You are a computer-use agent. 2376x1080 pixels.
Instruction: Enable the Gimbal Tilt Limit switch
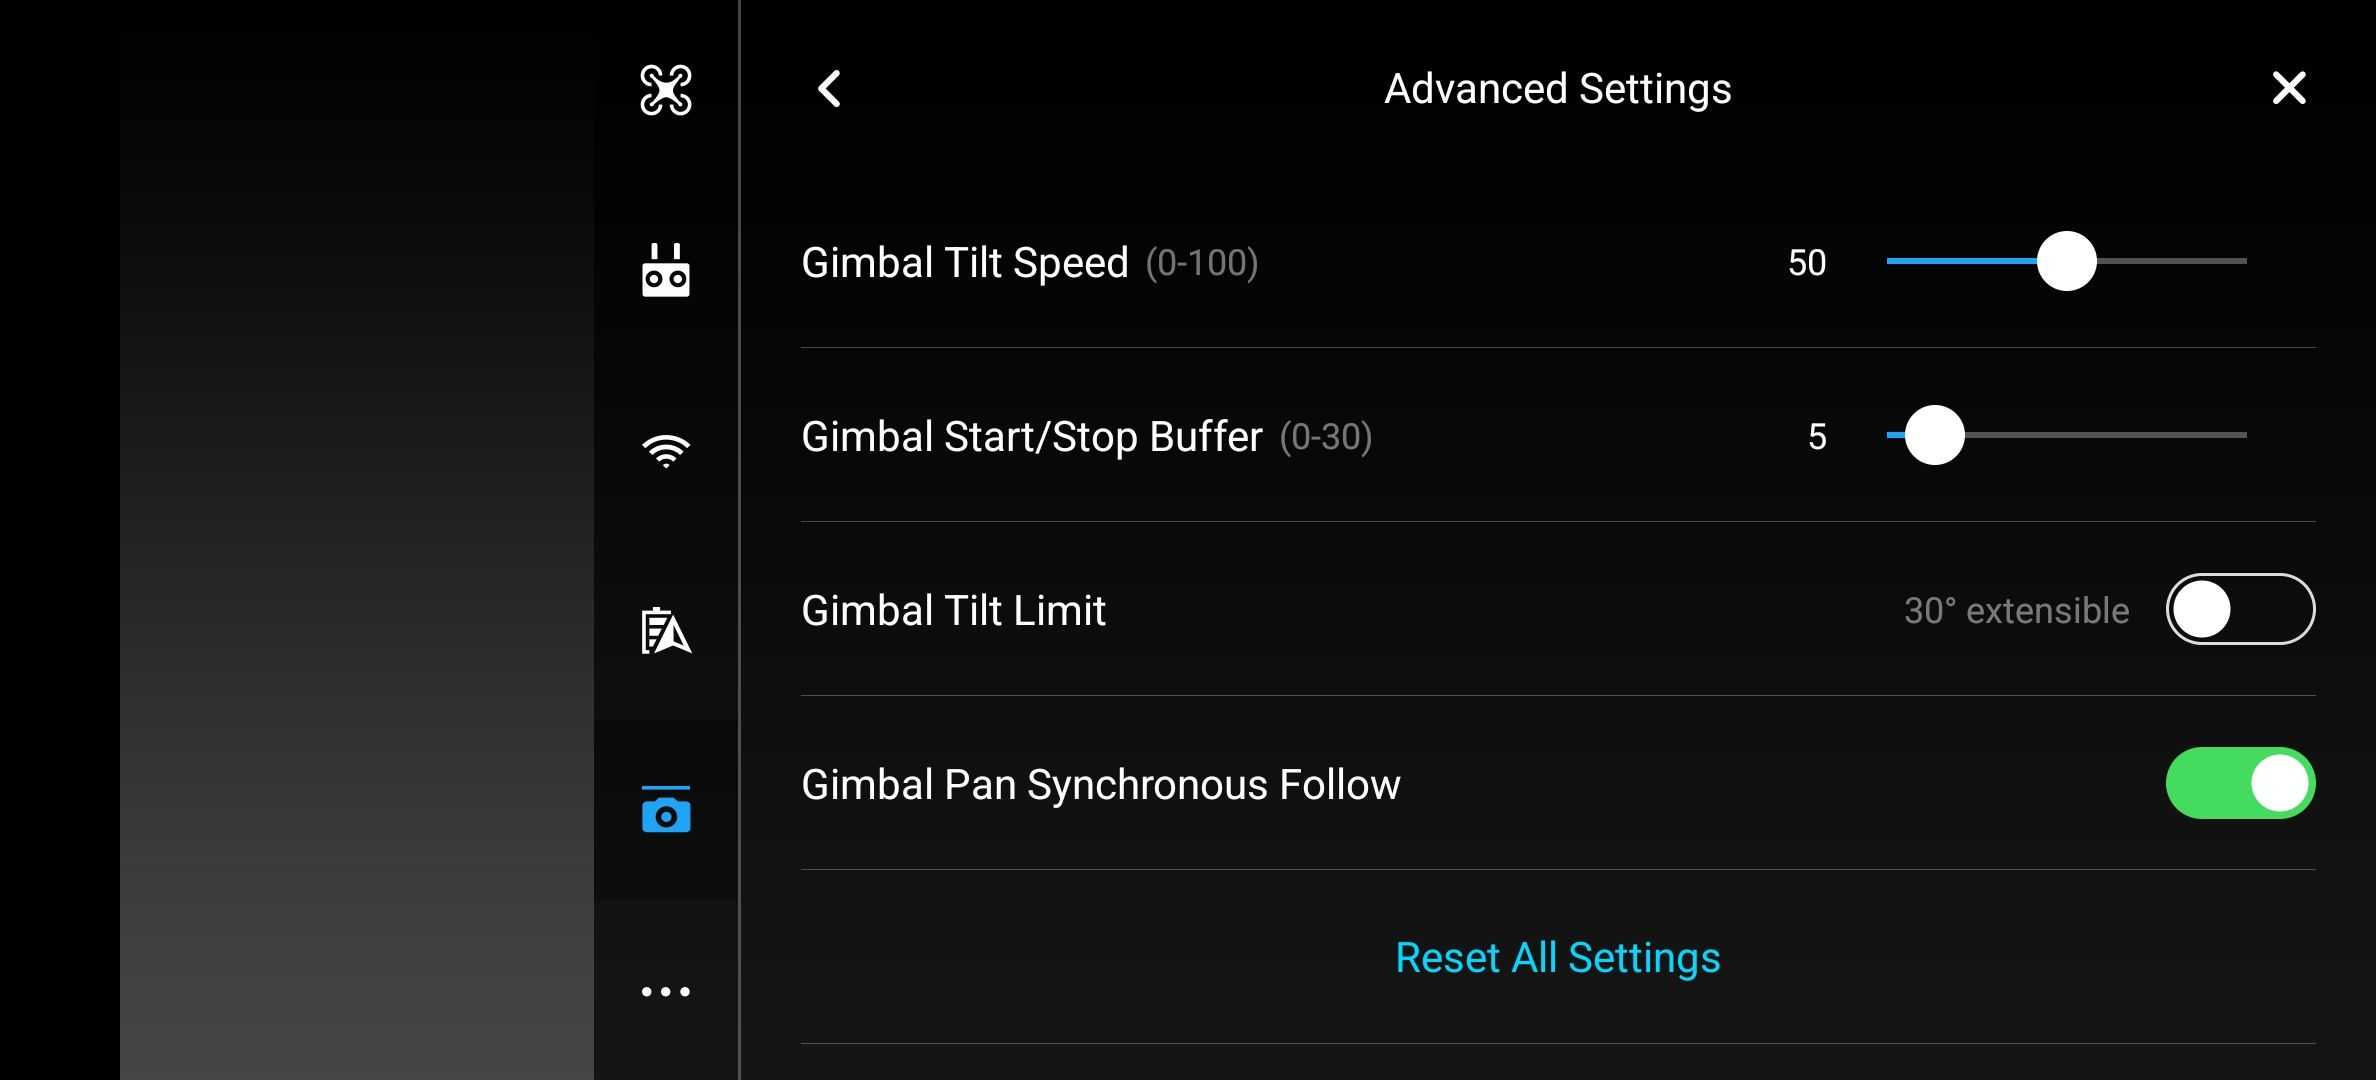[x=2240, y=609]
